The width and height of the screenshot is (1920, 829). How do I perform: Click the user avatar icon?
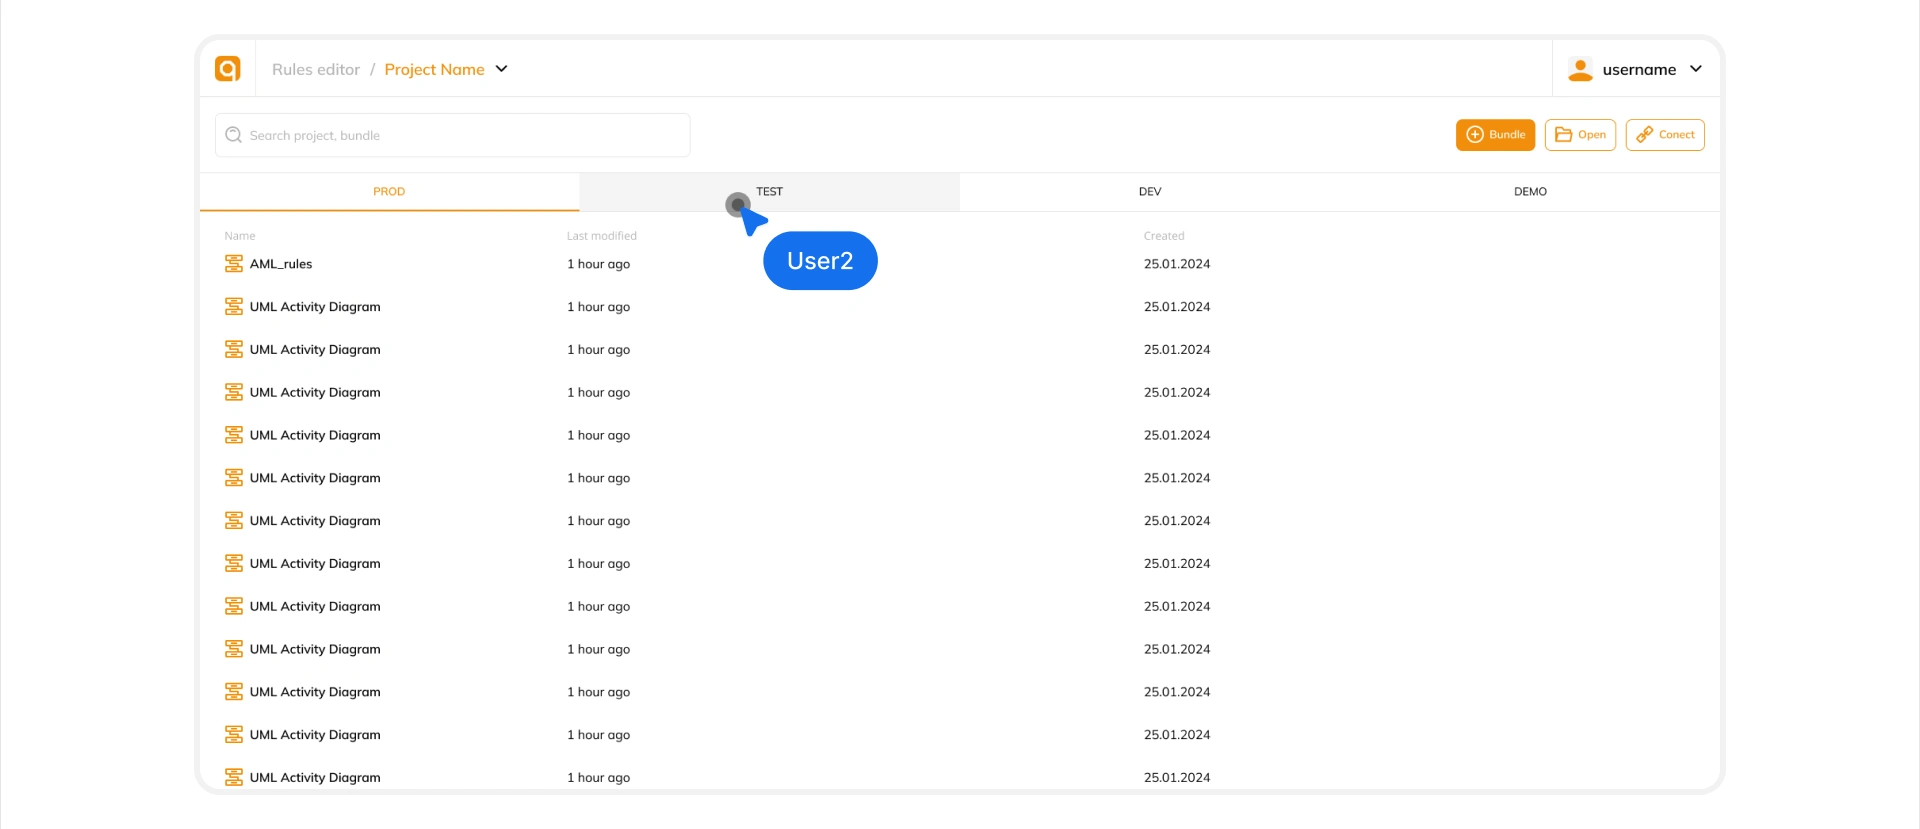(x=1580, y=69)
